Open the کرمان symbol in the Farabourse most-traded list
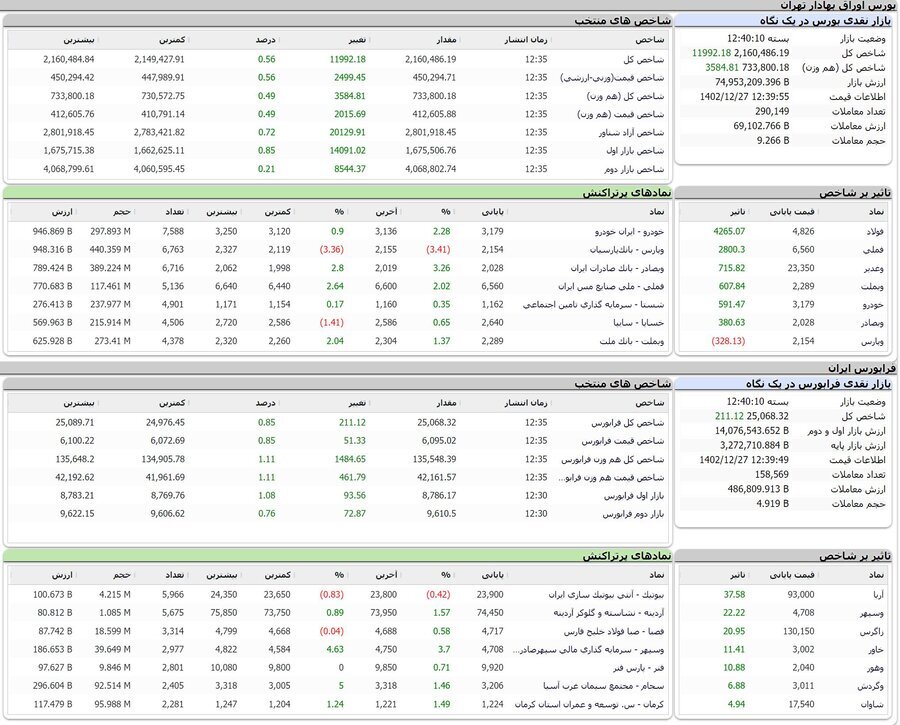900x725 pixels. coord(589,704)
